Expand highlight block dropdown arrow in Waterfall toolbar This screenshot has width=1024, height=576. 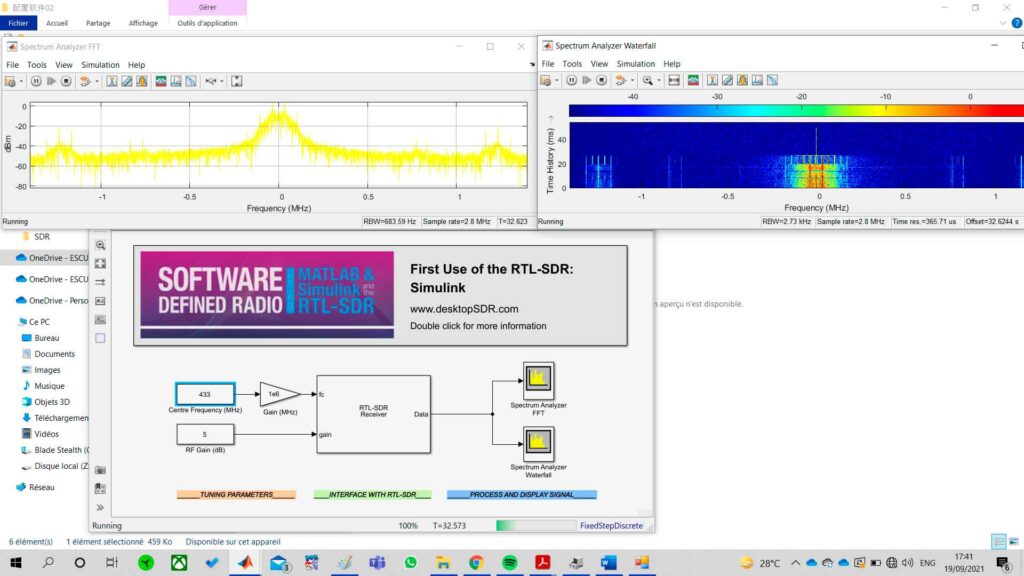632,80
